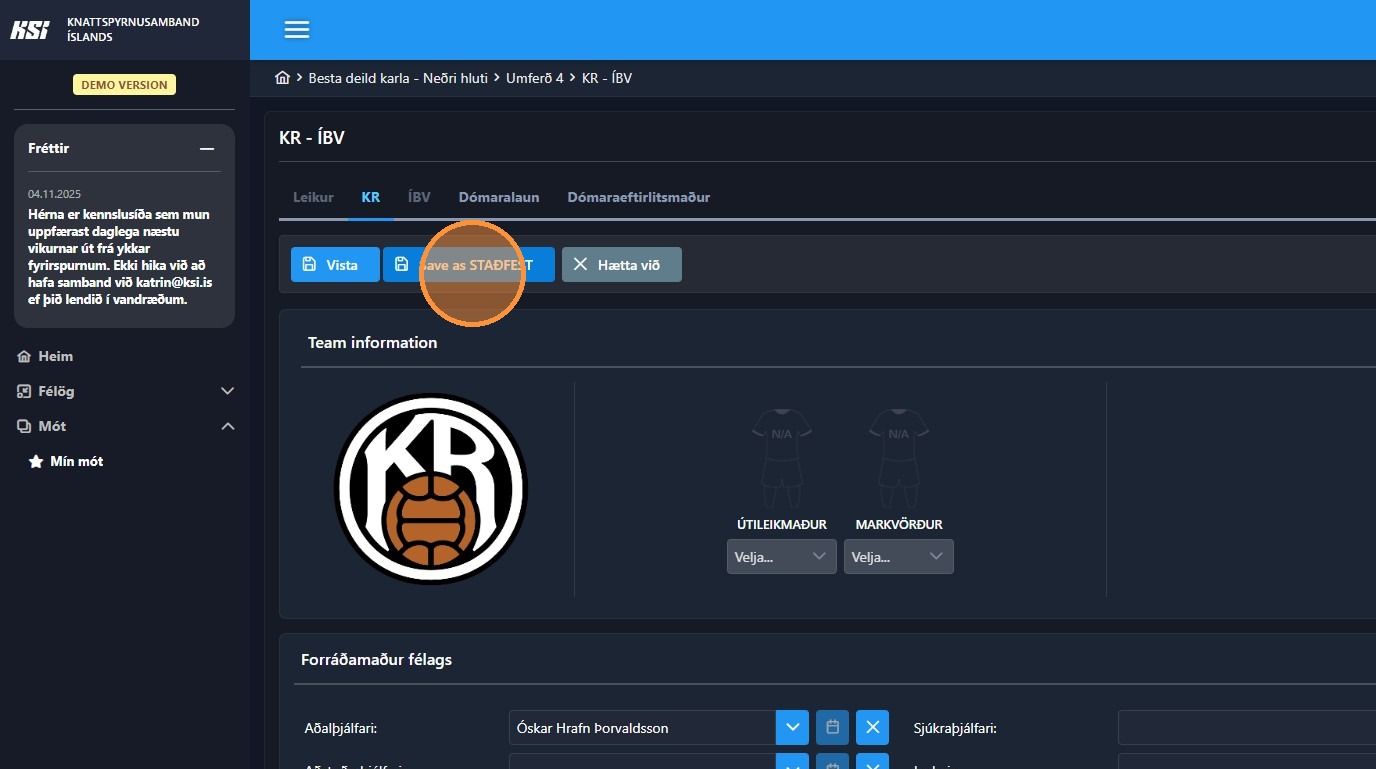Click the KR - ÍBV page title

[312, 138]
